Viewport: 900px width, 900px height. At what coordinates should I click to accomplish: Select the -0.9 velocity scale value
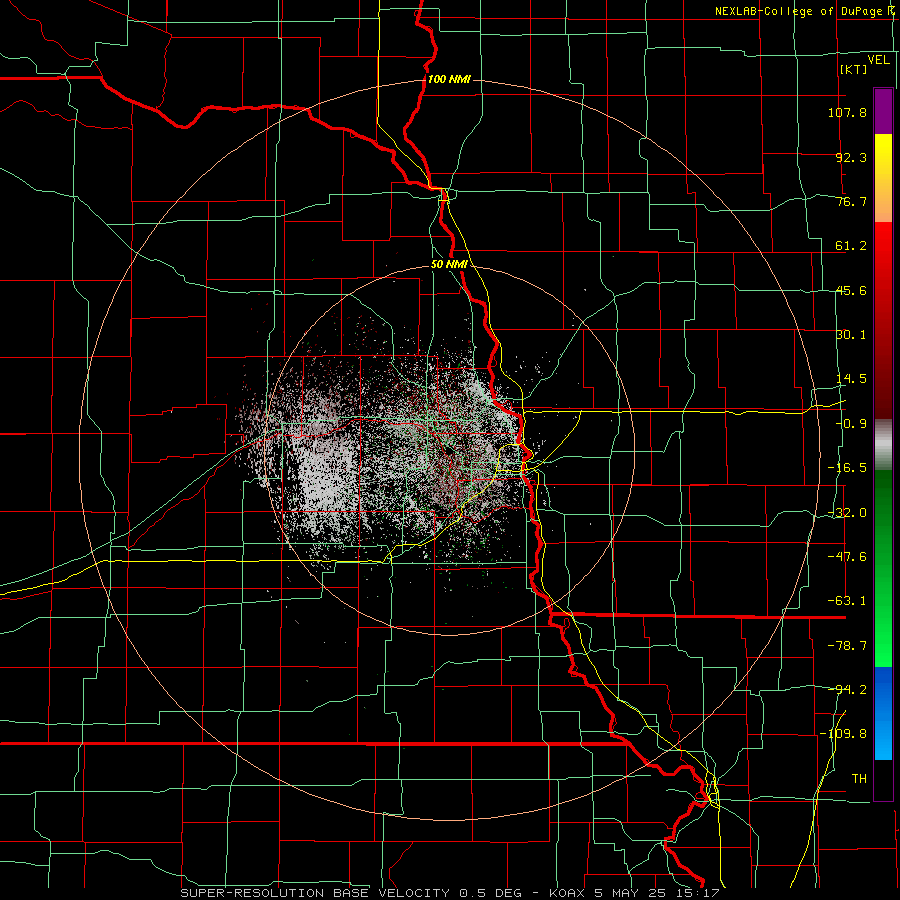tap(851, 424)
